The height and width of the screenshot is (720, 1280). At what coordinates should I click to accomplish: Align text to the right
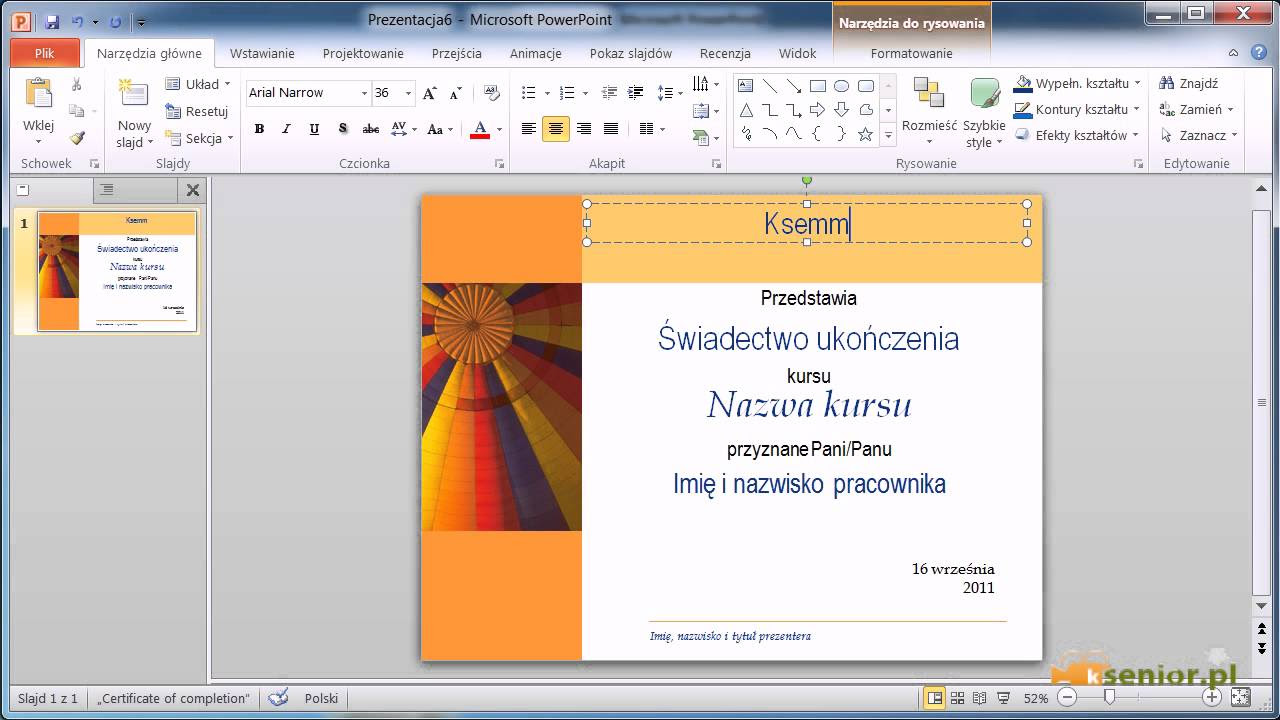584,129
